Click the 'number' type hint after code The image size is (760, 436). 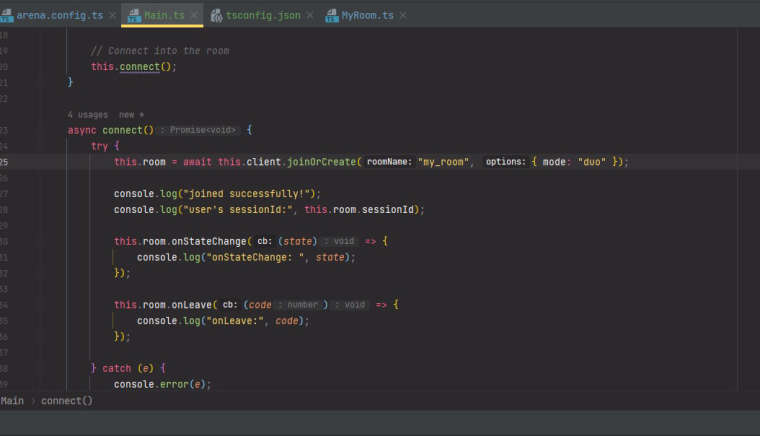[x=302, y=305]
